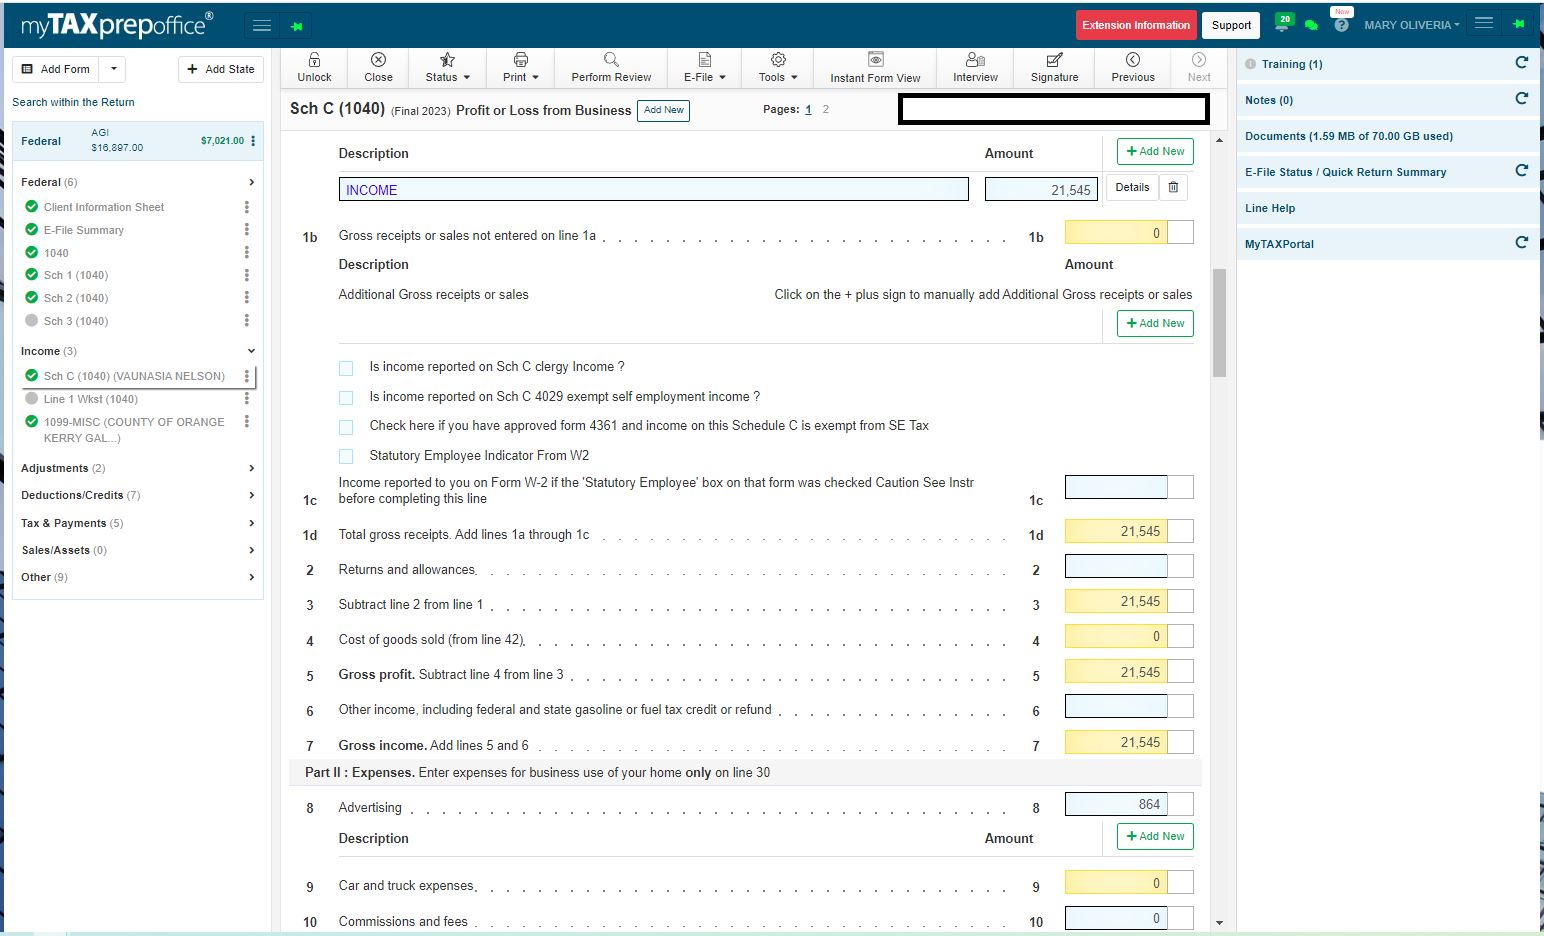This screenshot has width=1544, height=936.
Task: Delete the INCOME row with trash icon
Action: [1174, 187]
